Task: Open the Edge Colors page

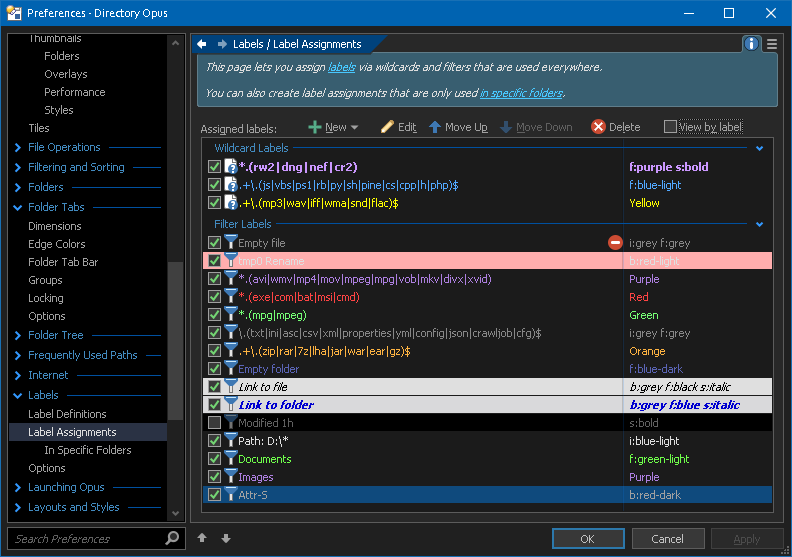Action: click(x=57, y=244)
